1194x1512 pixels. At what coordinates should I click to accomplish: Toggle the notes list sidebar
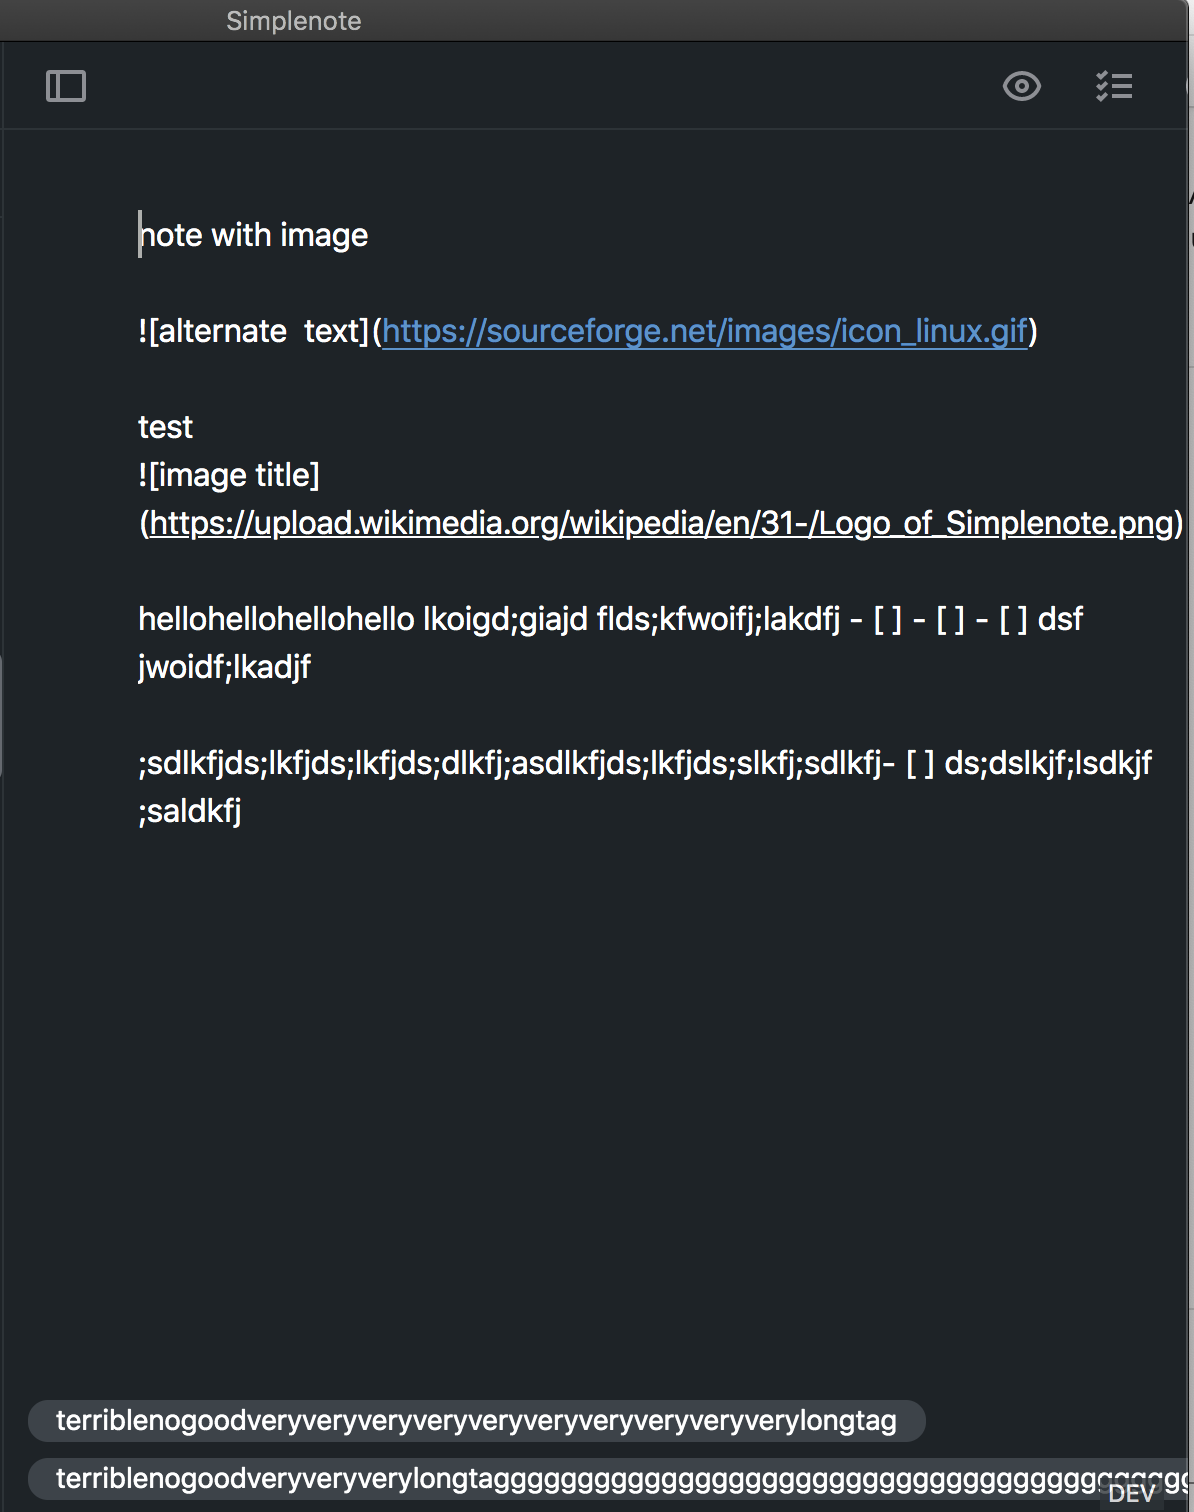[65, 86]
